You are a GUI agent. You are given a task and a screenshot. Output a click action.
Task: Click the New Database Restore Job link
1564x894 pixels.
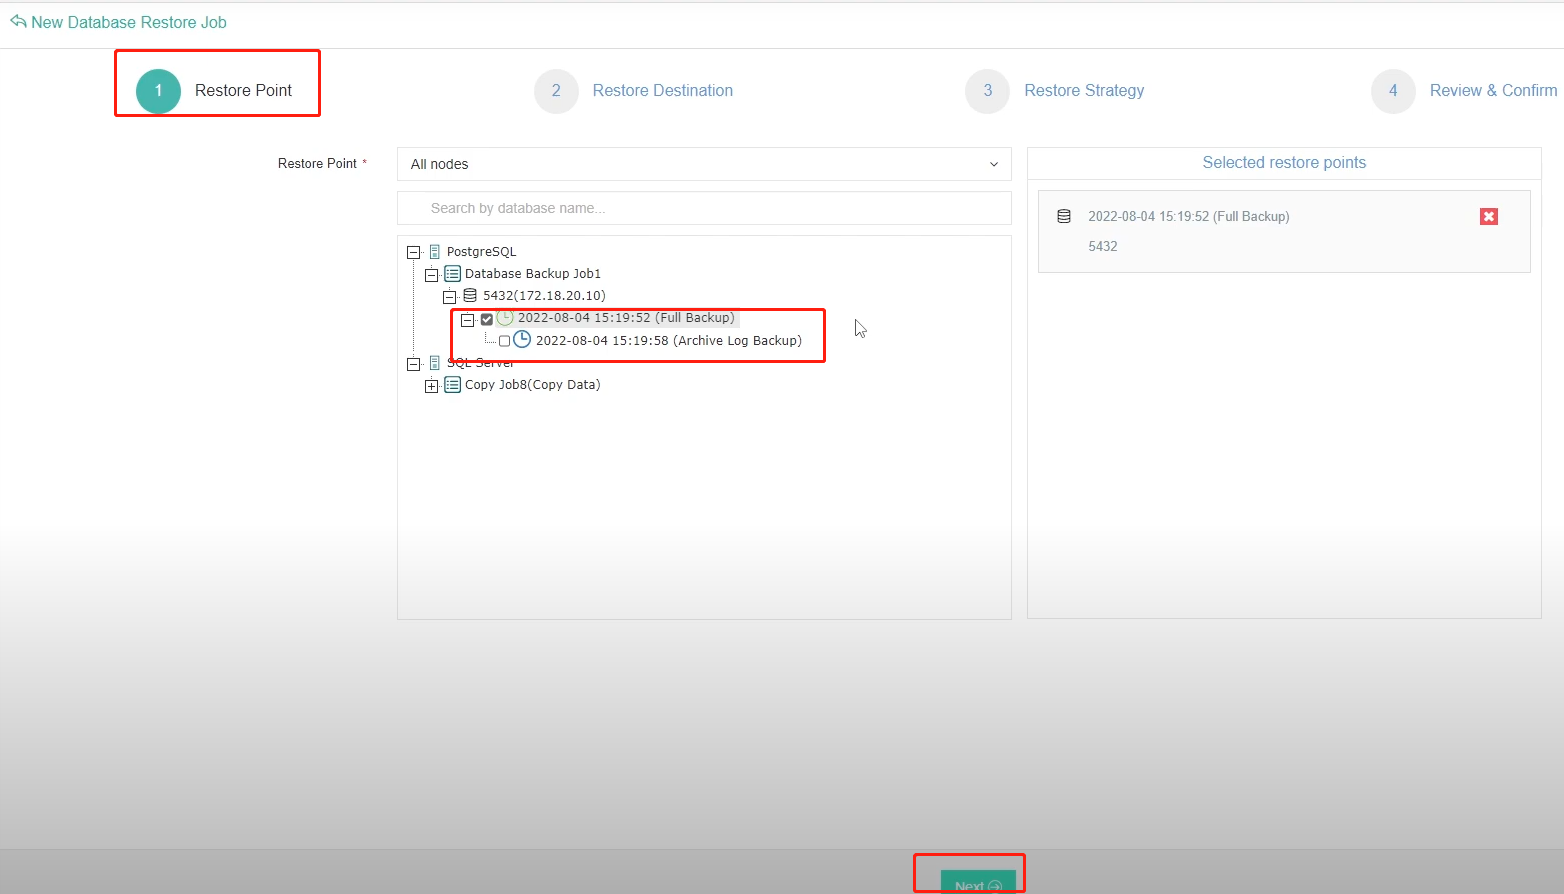(x=129, y=22)
